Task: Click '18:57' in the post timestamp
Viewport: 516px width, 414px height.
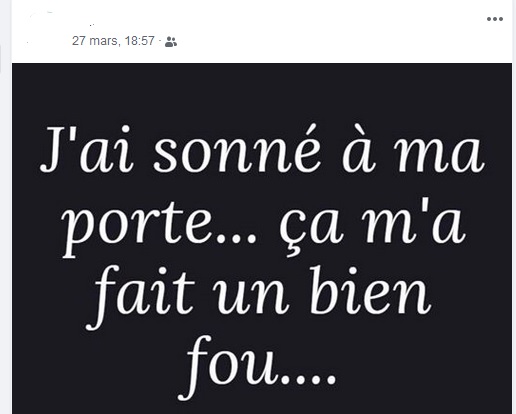Action: point(140,41)
